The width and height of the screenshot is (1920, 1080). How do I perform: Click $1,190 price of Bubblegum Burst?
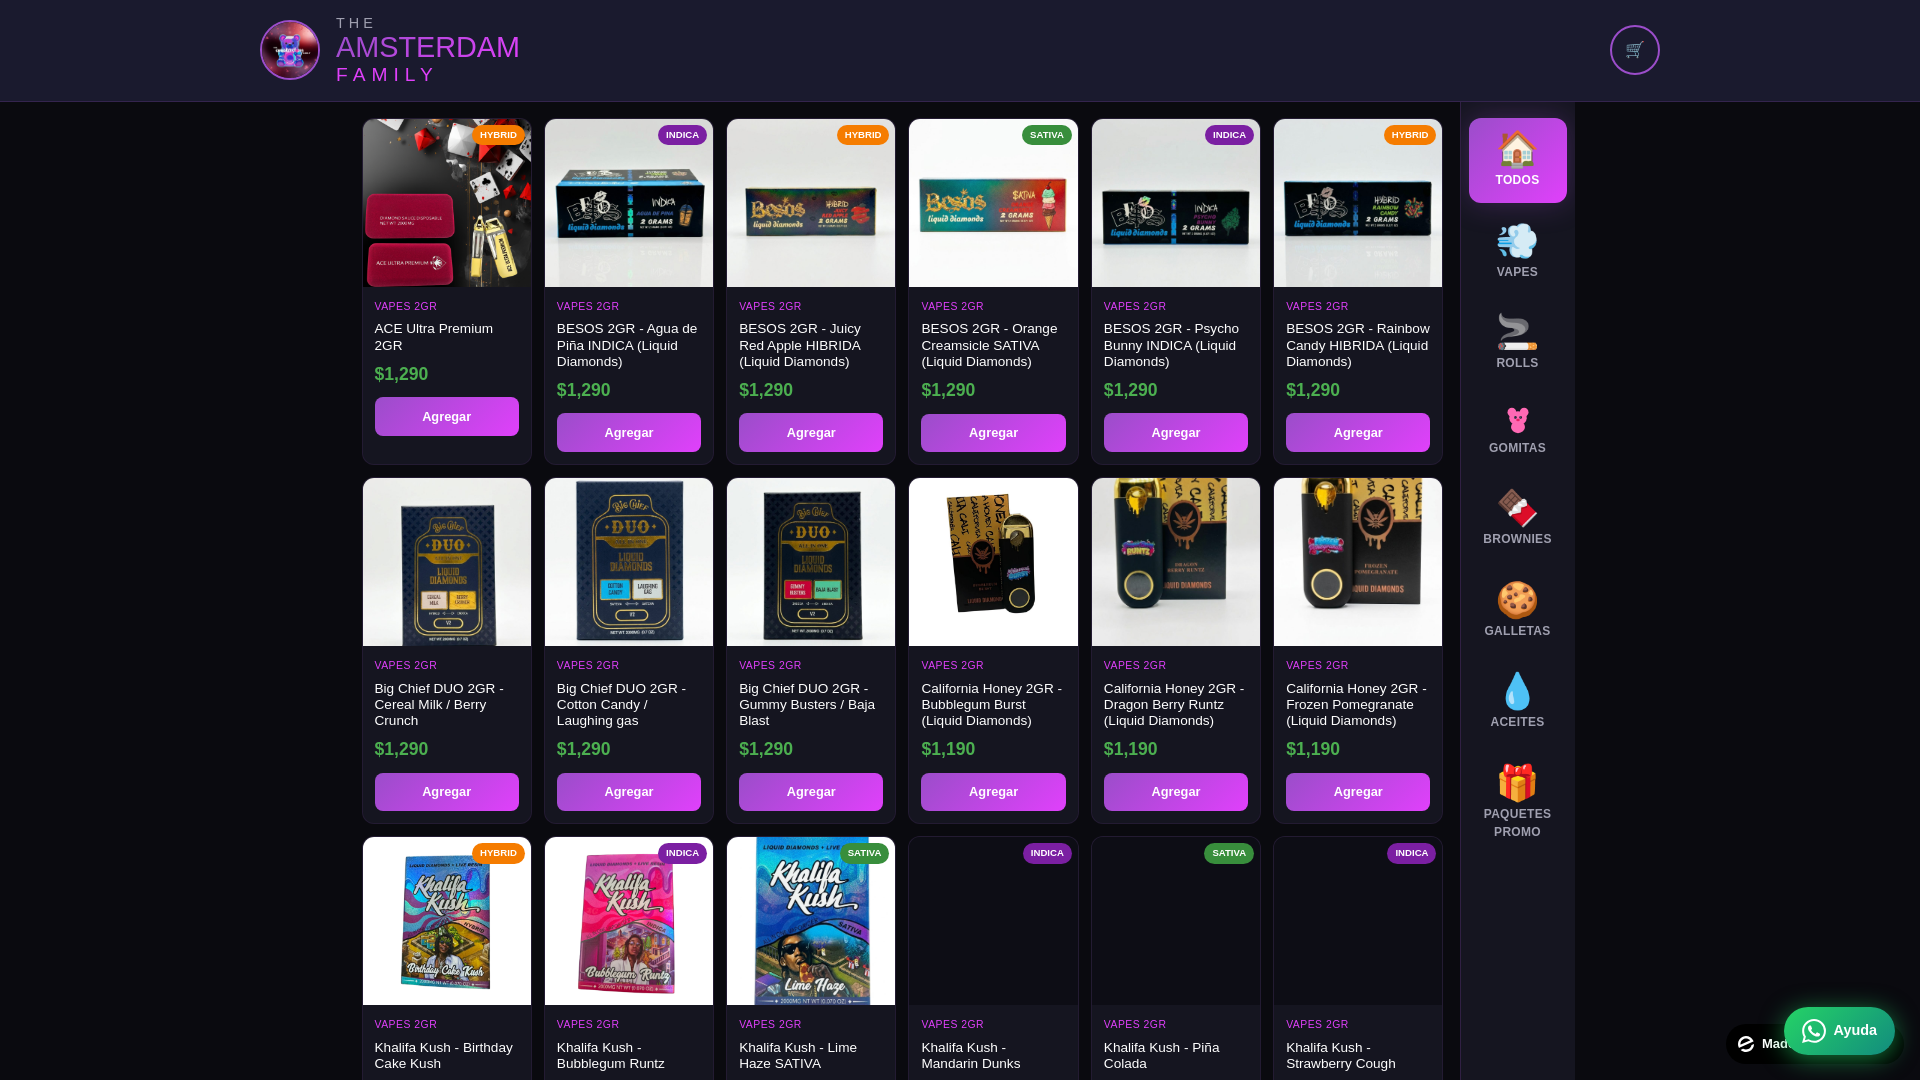pos(948,749)
